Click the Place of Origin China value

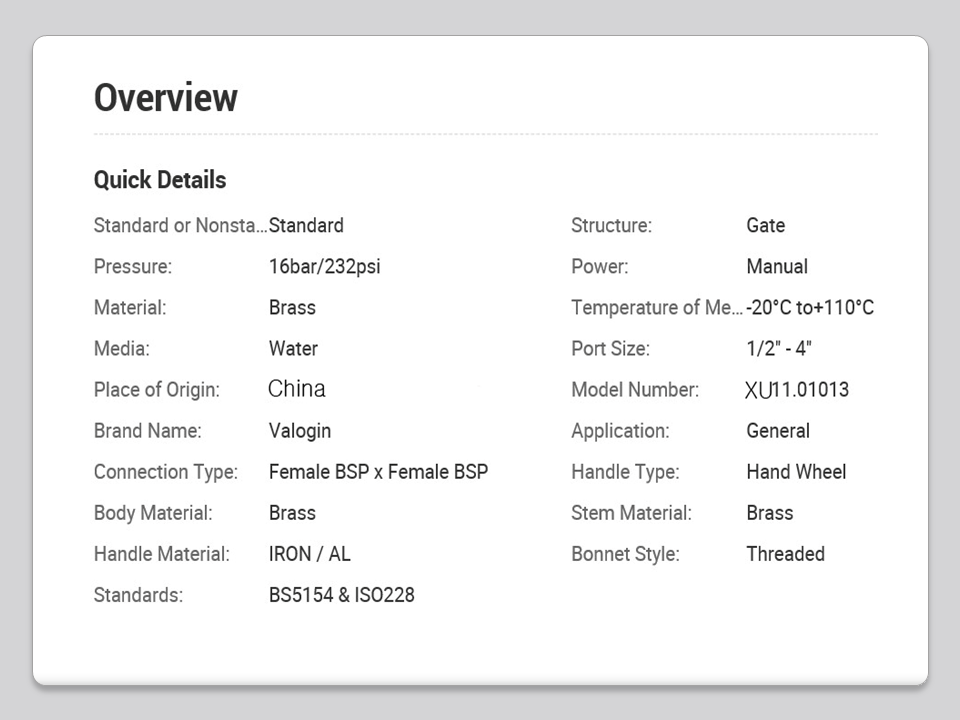click(x=297, y=389)
